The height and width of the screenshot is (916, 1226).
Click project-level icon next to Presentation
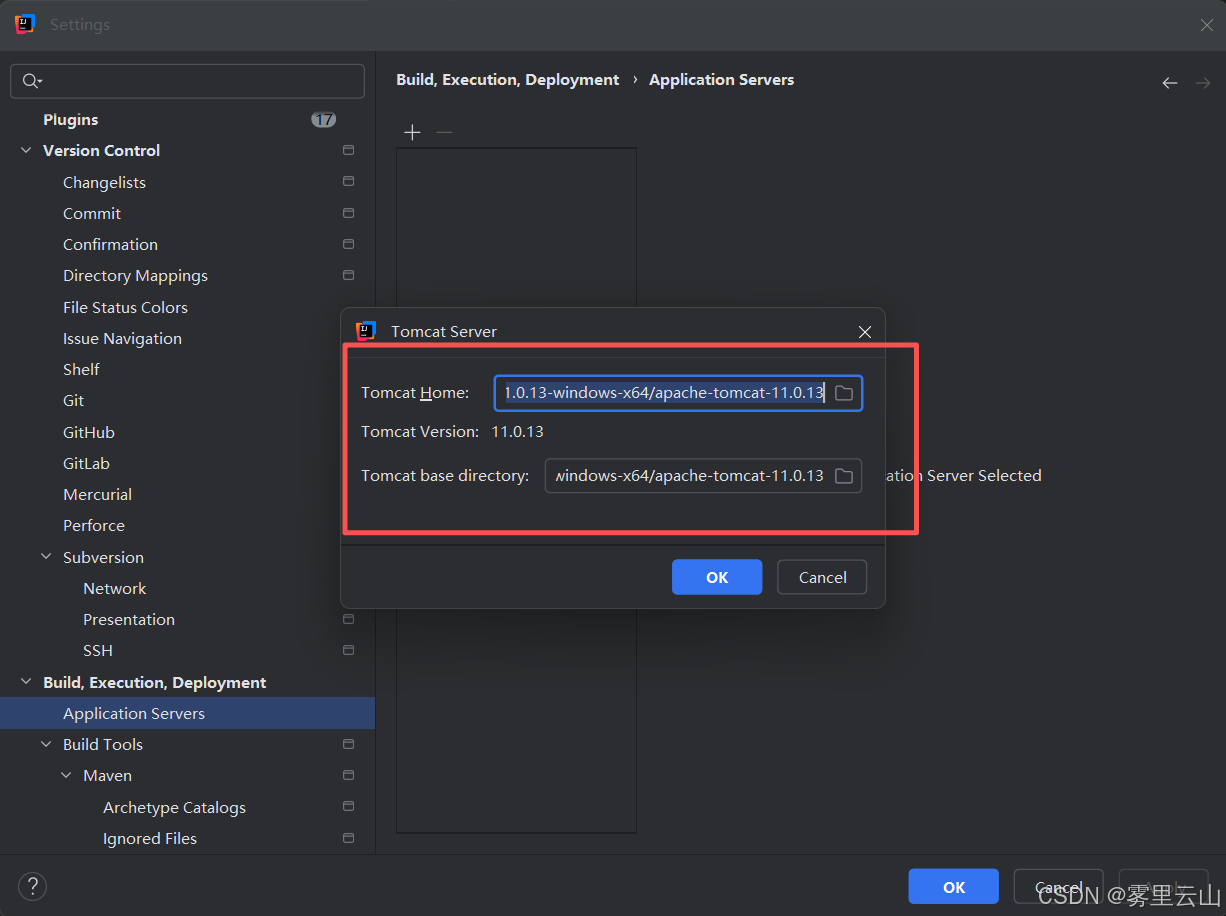click(x=348, y=619)
